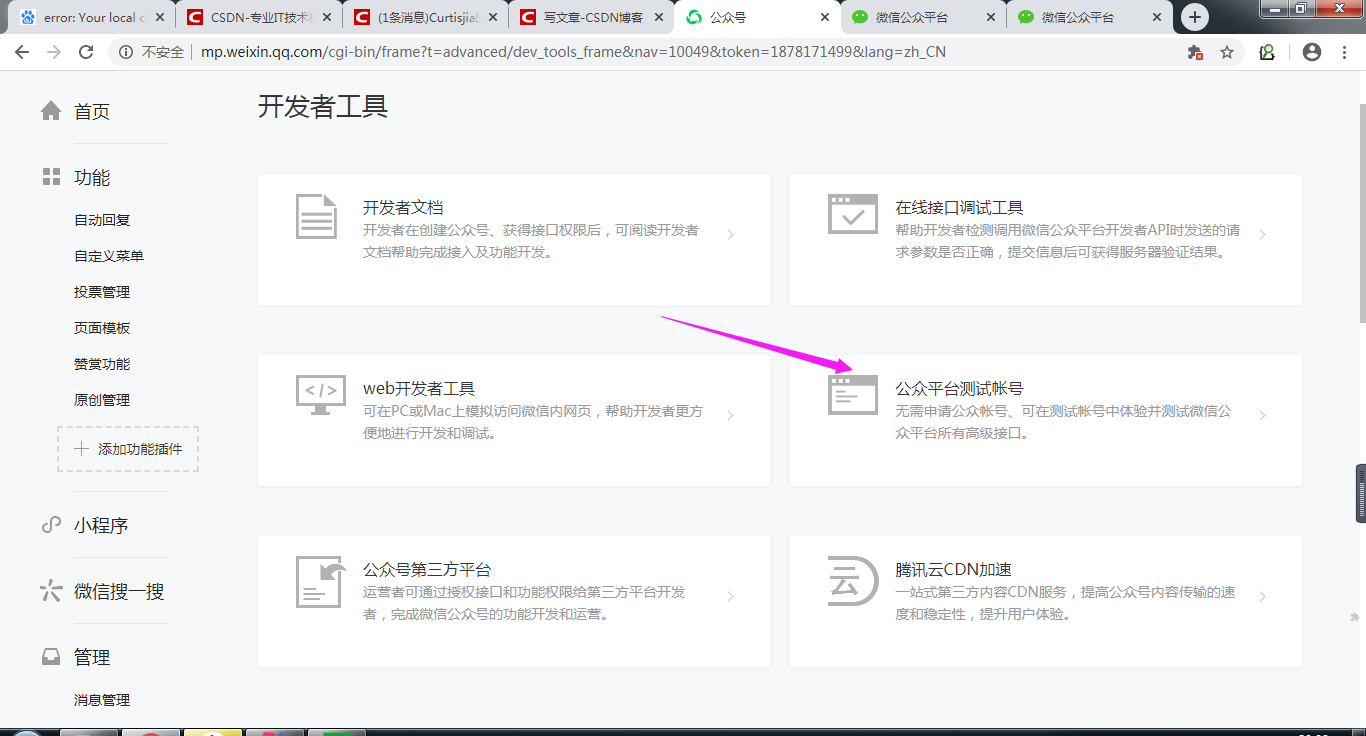The height and width of the screenshot is (736, 1366).
Task: Click the 功能 grid icon in sidebar
Action: click(x=51, y=177)
